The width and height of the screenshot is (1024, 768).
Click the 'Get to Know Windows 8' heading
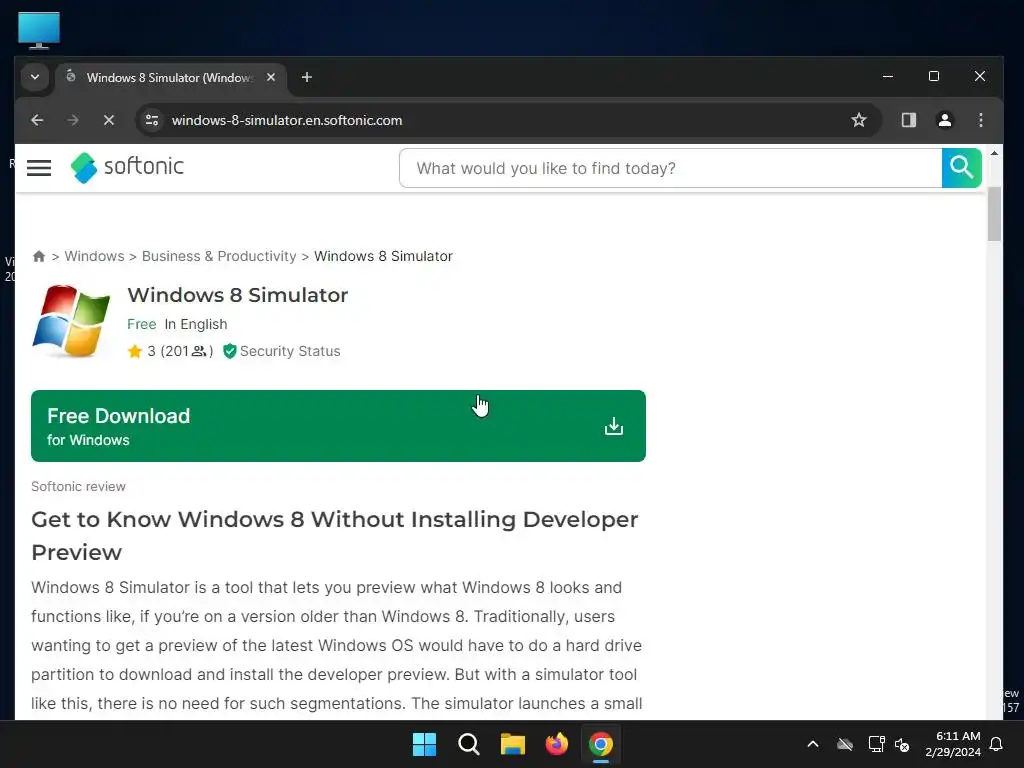[335, 536]
